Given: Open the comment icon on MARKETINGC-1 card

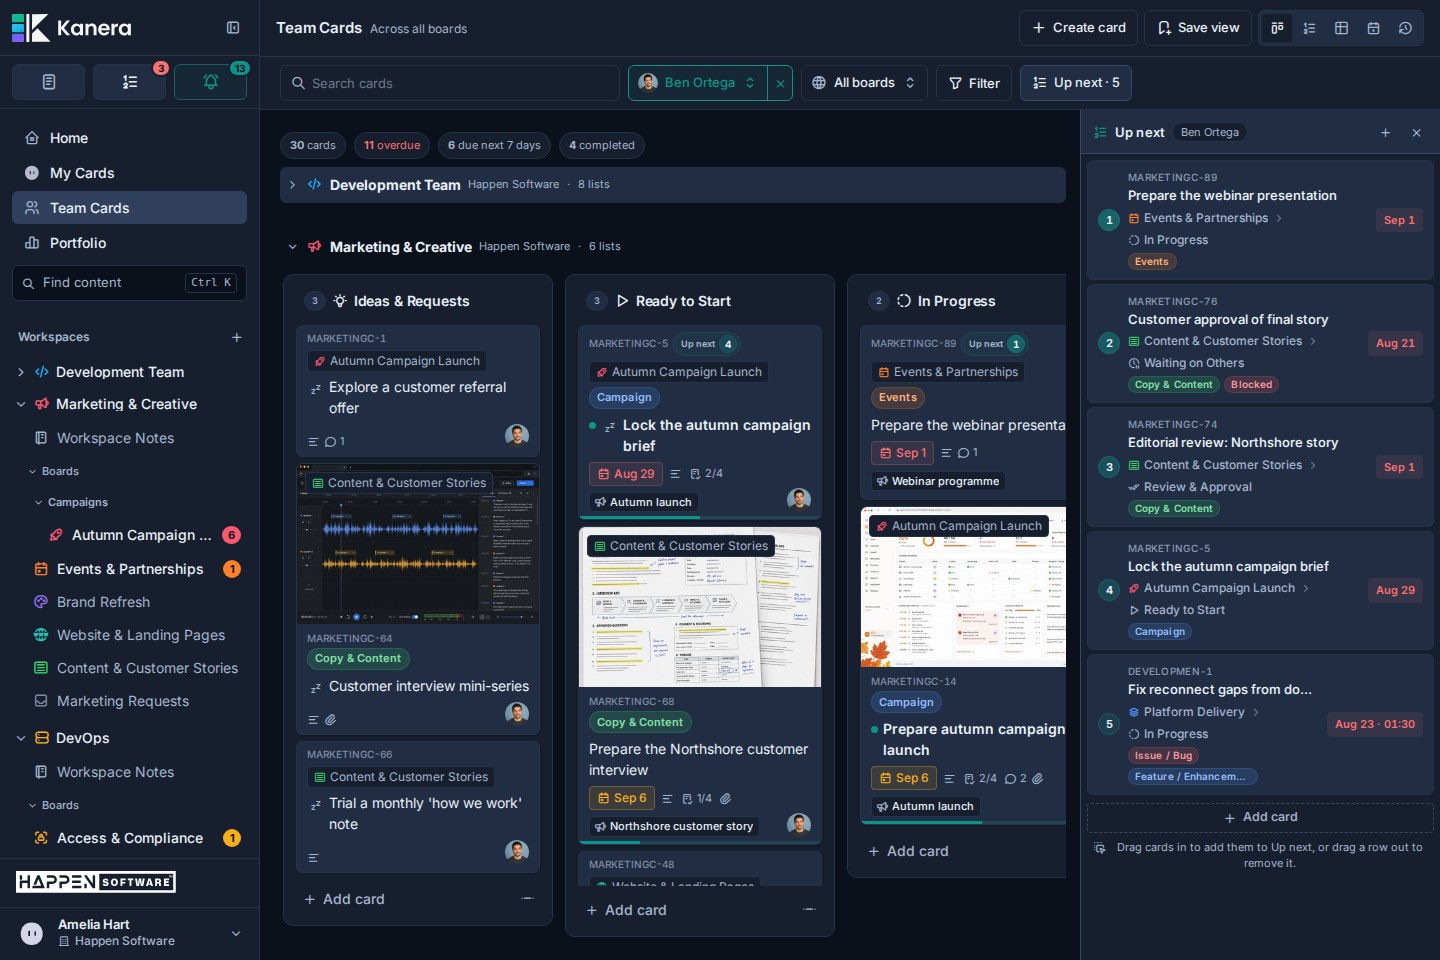Looking at the screenshot, I should click(x=335, y=441).
